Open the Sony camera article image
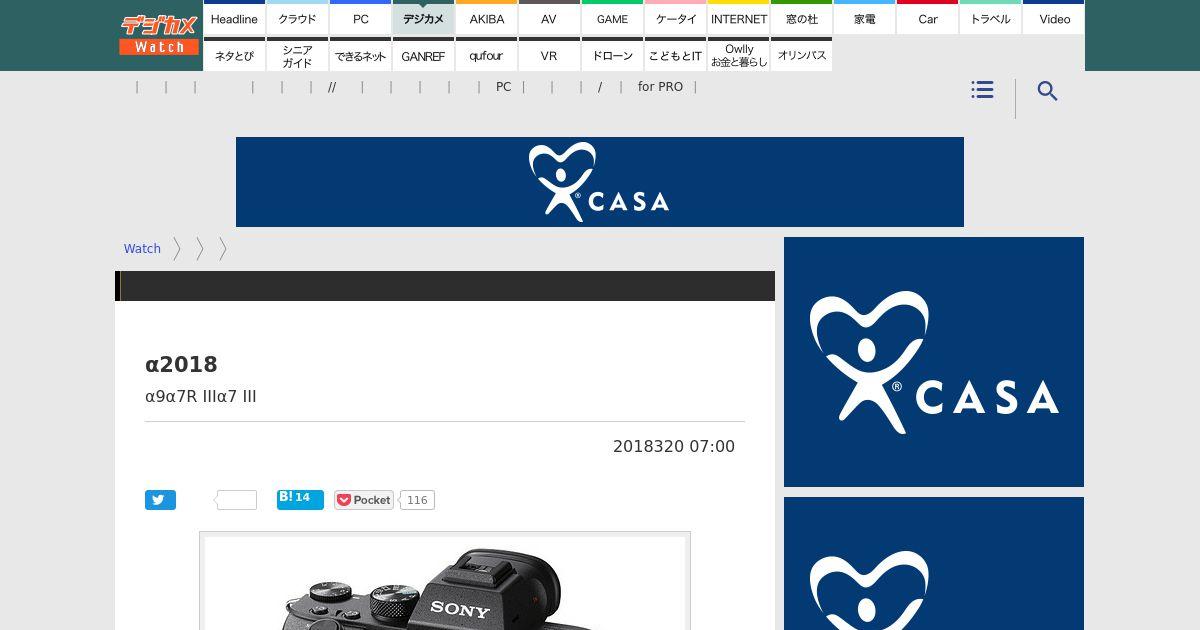Image resolution: width=1200 pixels, height=630 pixels. click(445, 583)
